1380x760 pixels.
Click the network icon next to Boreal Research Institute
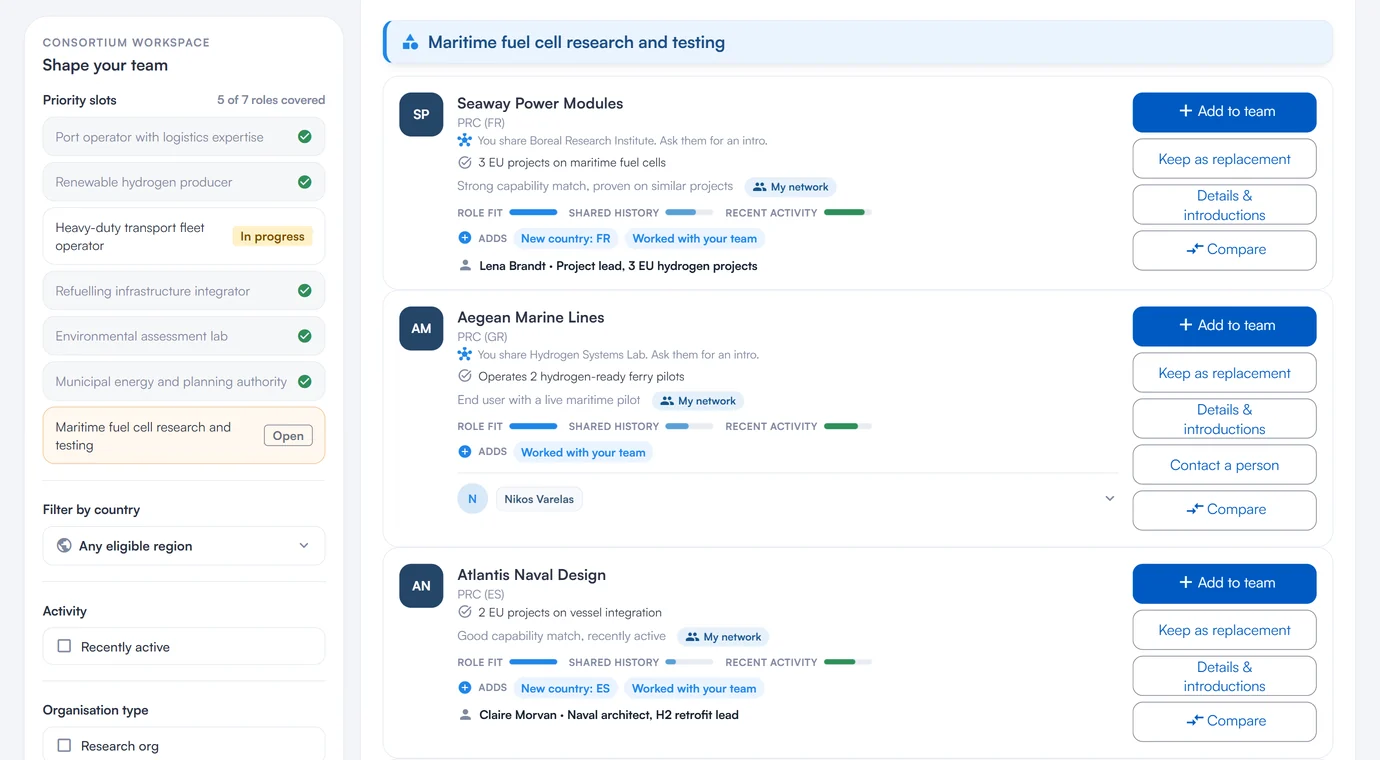pyautogui.click(x=465, y=141)
